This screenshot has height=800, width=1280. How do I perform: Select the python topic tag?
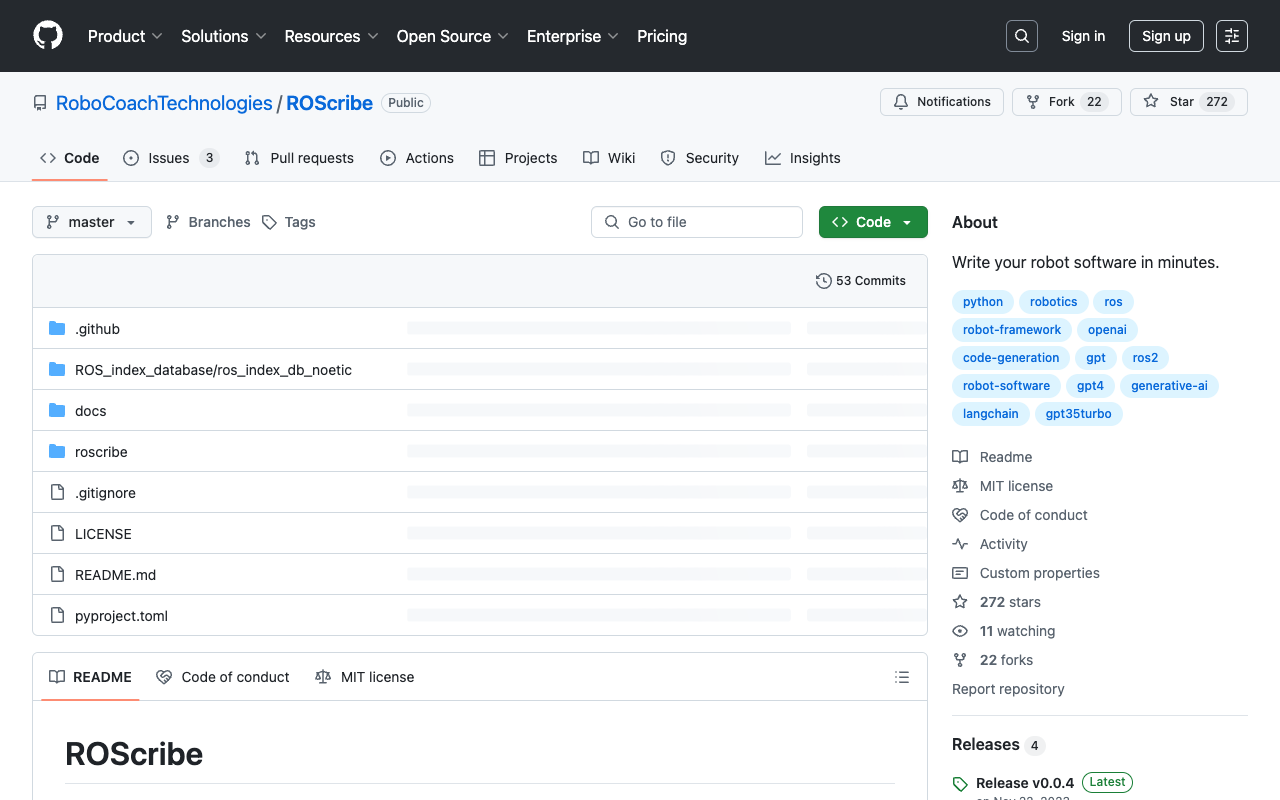tap(983, 302)
